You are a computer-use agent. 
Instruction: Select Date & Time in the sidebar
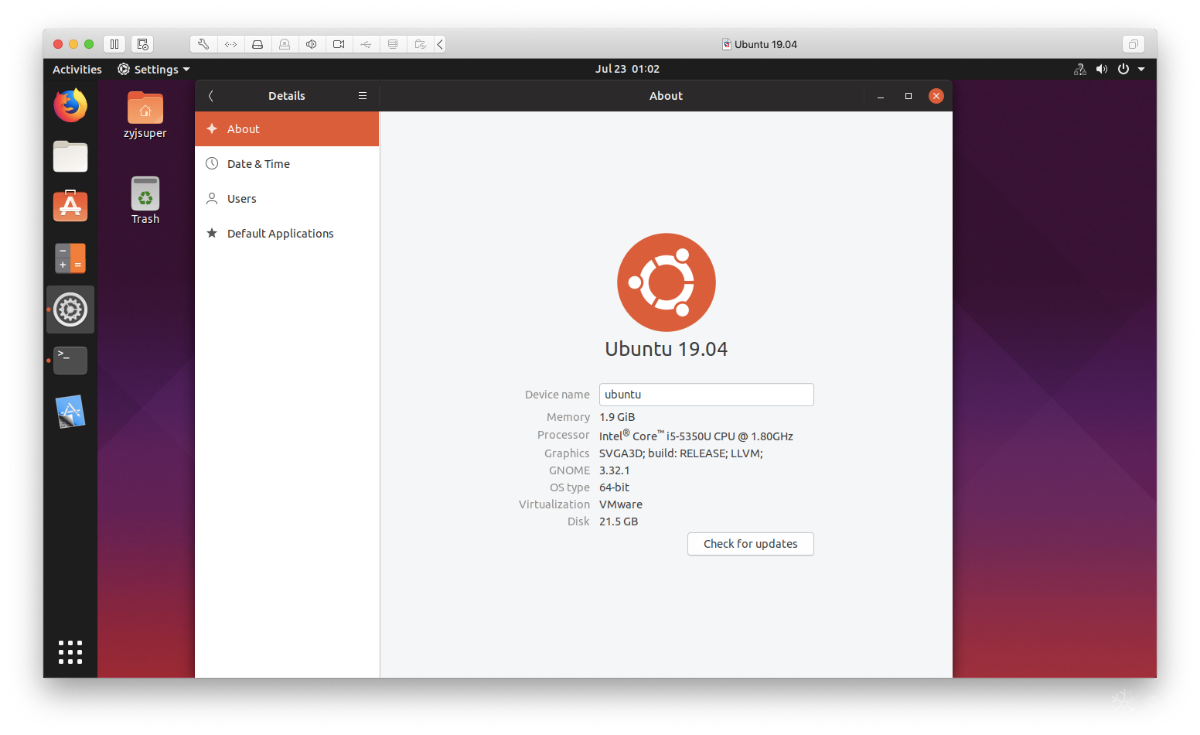point(287,164)
